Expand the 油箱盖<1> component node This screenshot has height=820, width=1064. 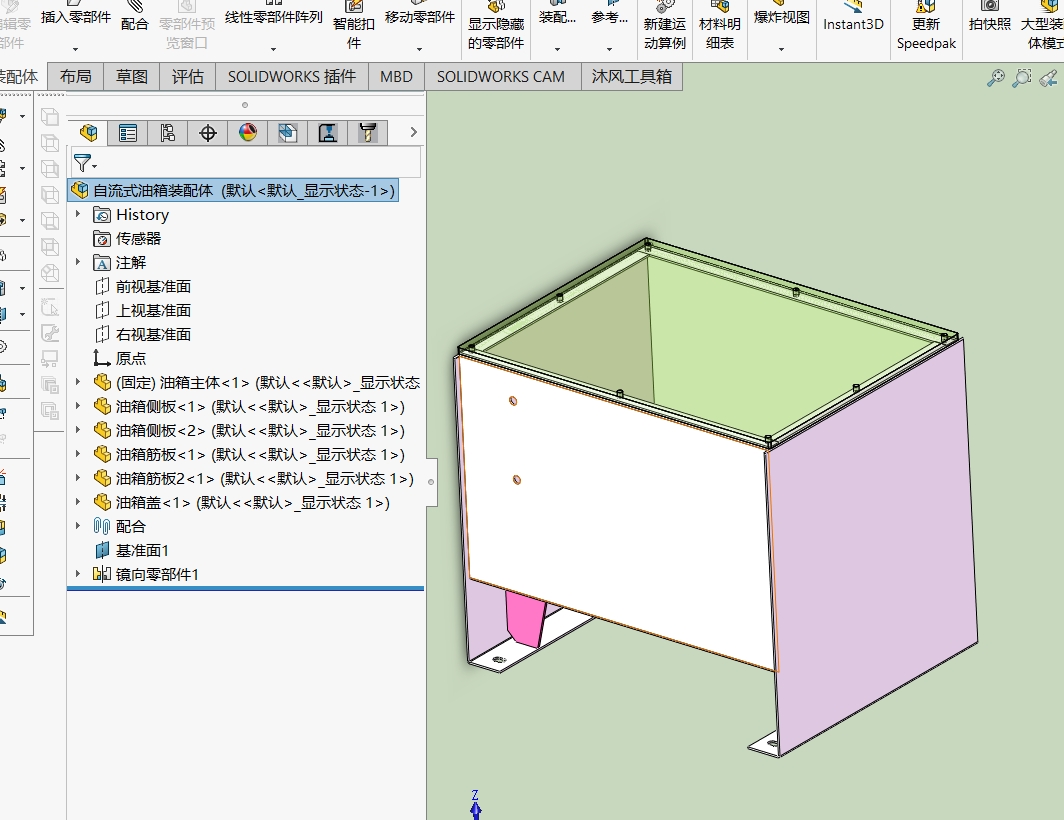pos(80,502)
